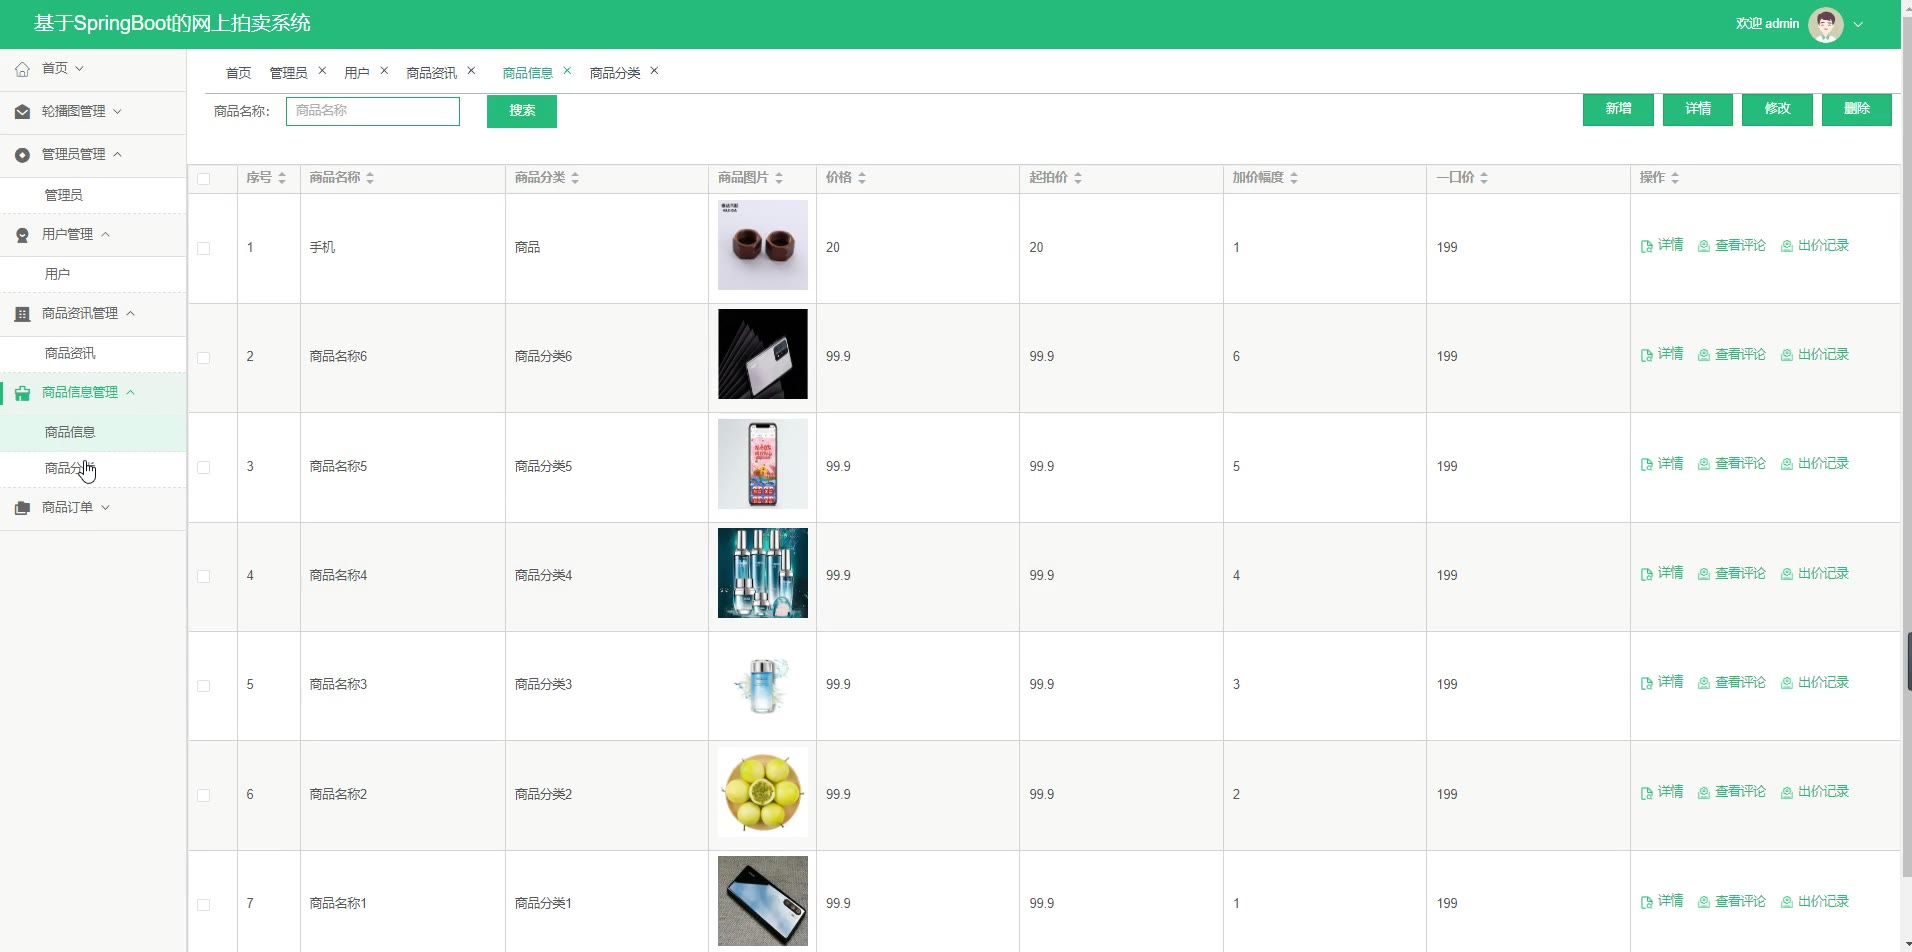
Task: Open bid records for the 手机 row
Action: (1815, 245)
